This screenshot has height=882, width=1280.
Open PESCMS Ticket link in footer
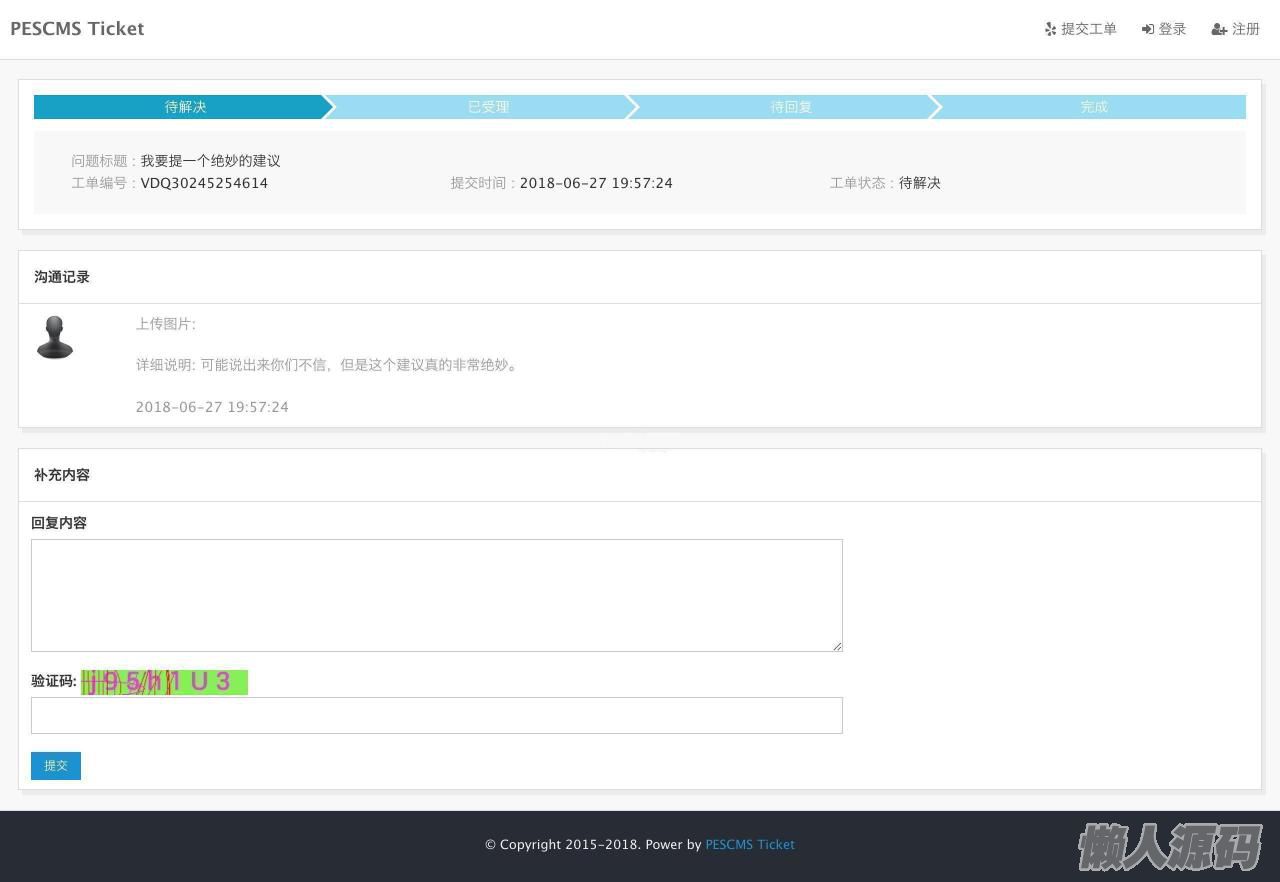point(749,844)
